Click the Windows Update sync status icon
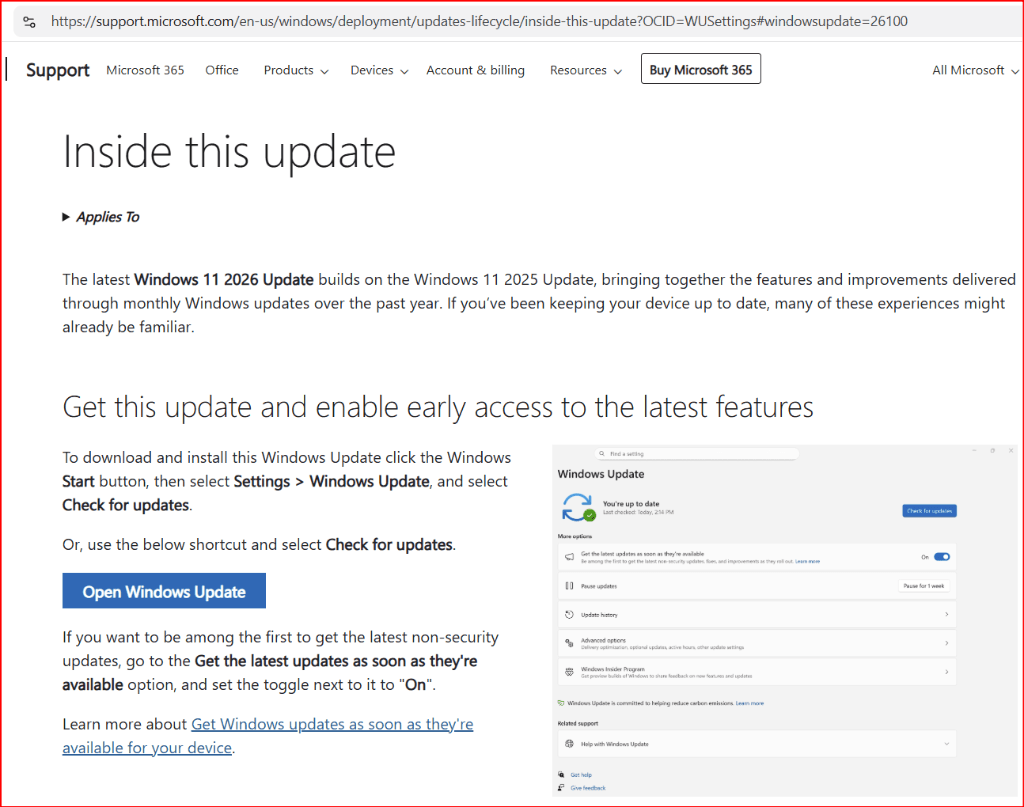The image size is (1024, 807). tap(578, 507)
